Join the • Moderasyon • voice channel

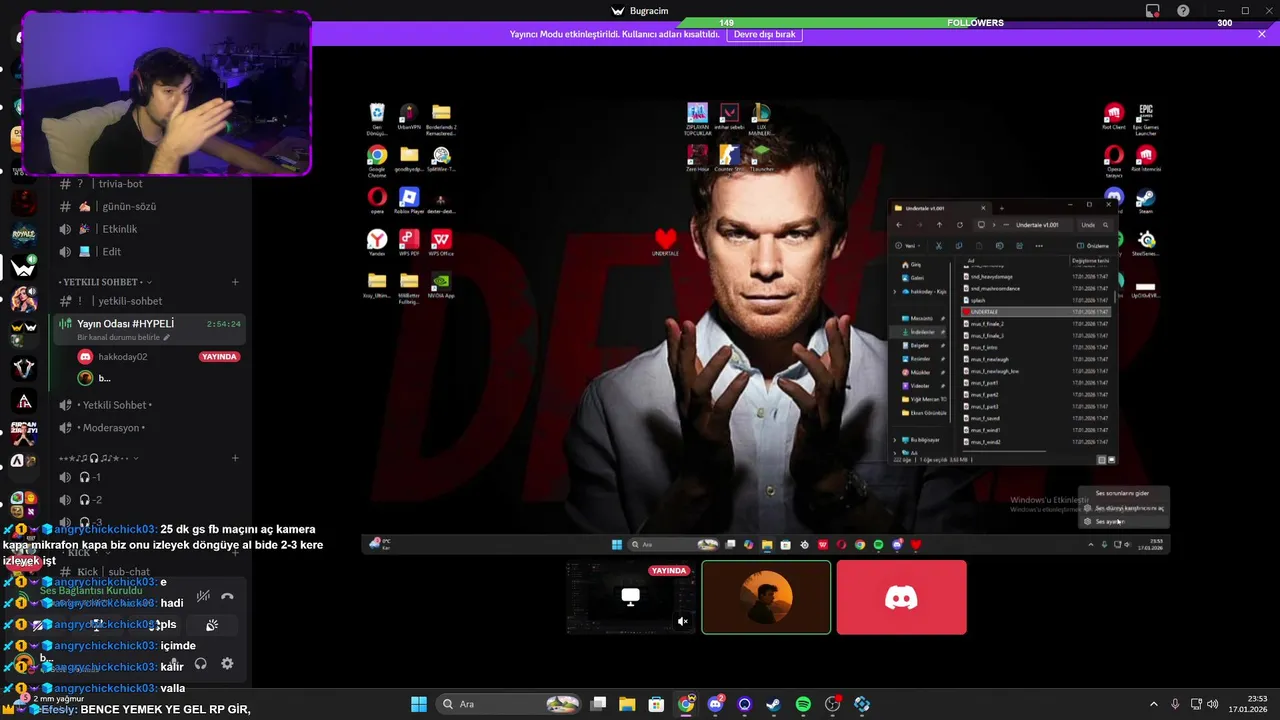(x=150, y=428)
